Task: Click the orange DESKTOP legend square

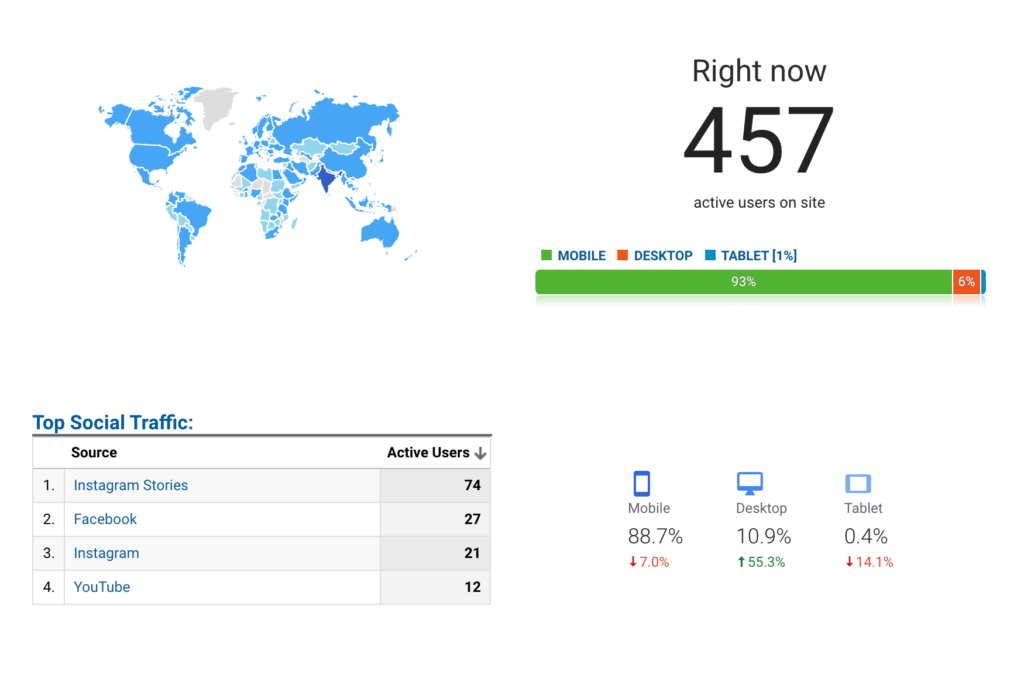Action: (622, 255)
